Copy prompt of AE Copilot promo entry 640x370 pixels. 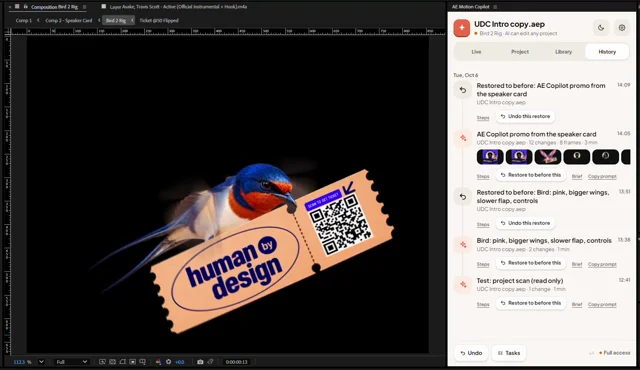602,176
